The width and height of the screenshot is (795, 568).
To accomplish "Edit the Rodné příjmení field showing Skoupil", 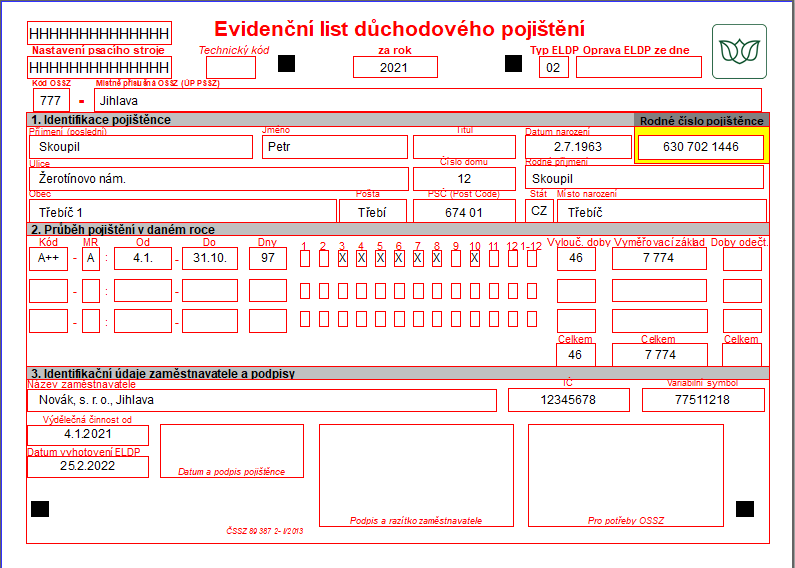I will pyautogui.click(x=644, y=178).
